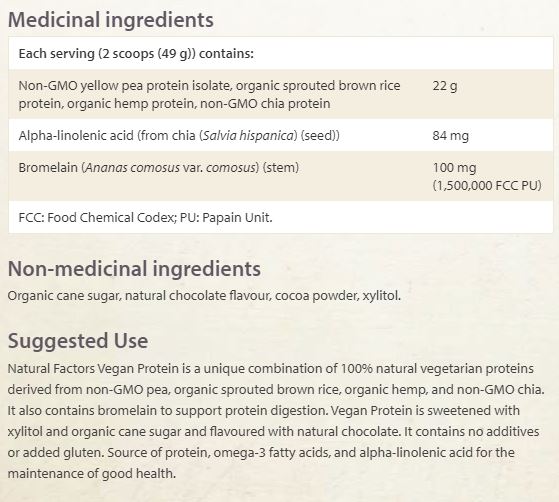Select the serving size header row
This screenshot has width=559, height=502.
pos(281,53)
